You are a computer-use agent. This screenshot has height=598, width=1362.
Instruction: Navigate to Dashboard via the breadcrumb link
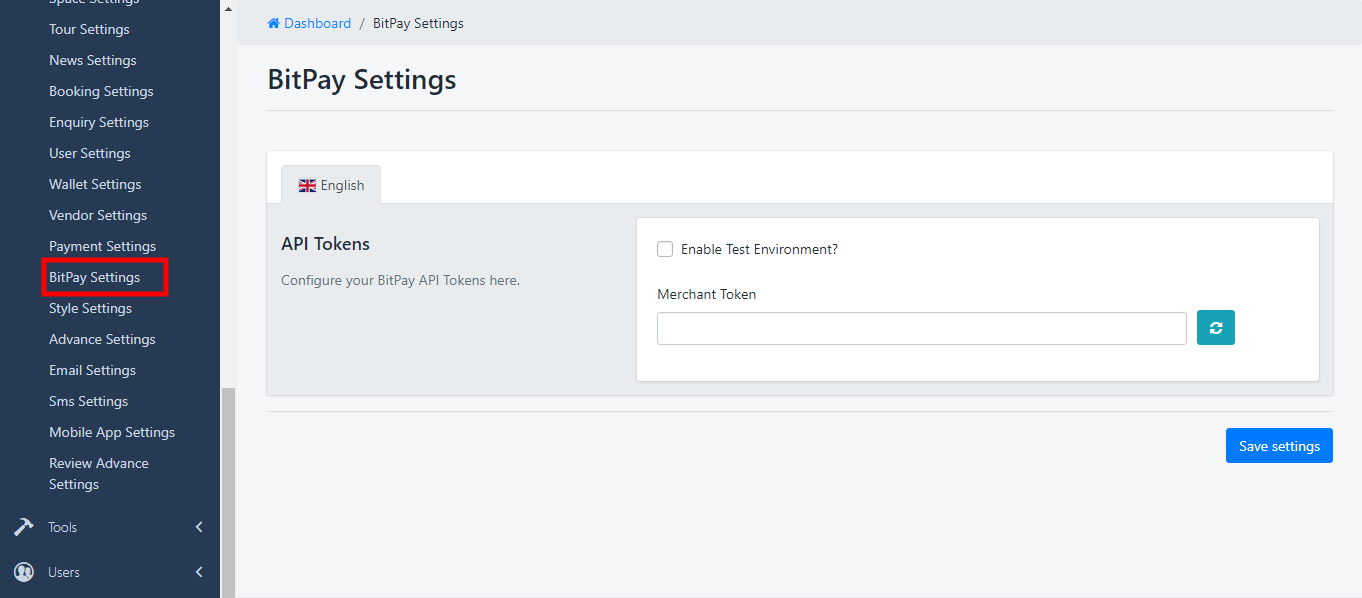point(317,22)
